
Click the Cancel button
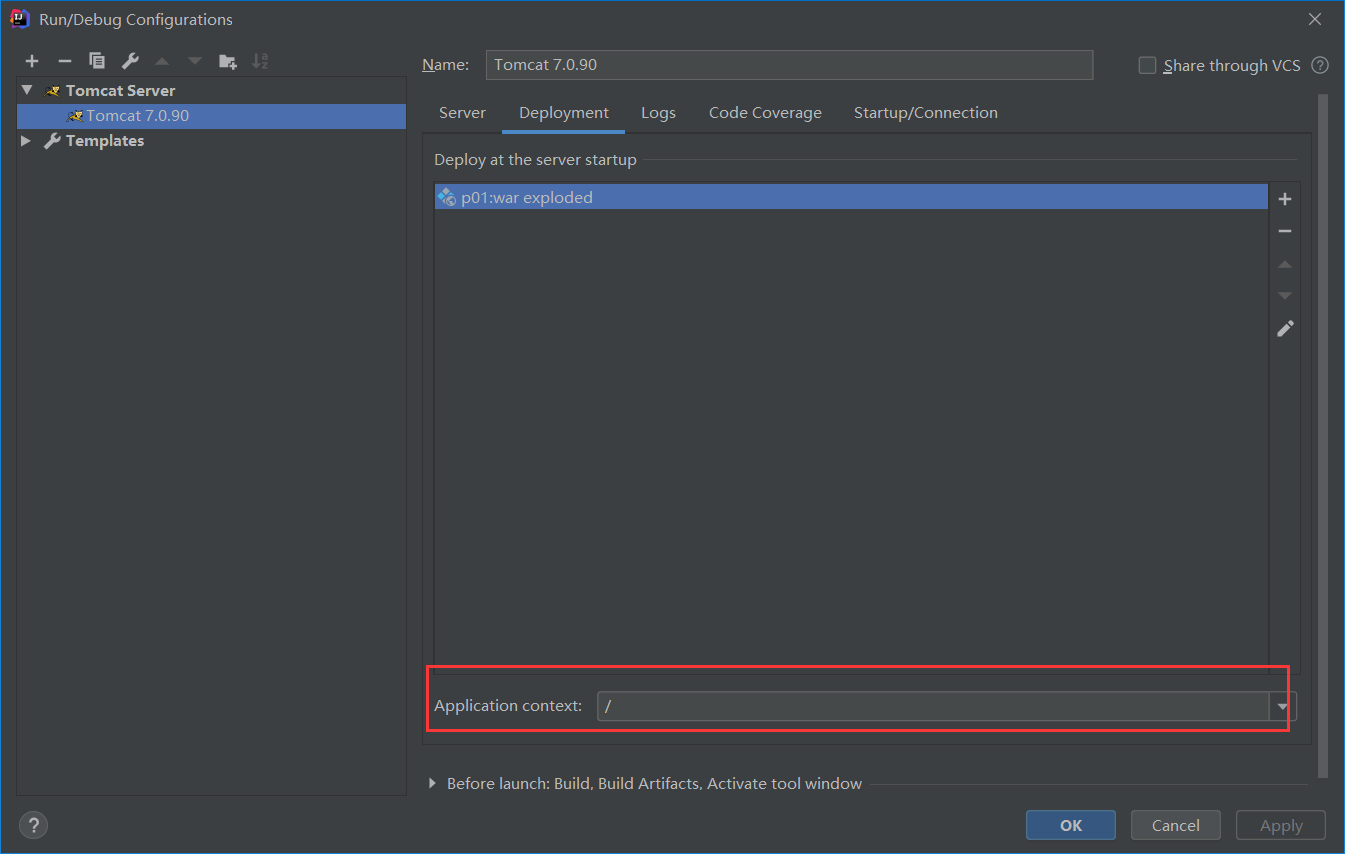(x=1176, y=825)
